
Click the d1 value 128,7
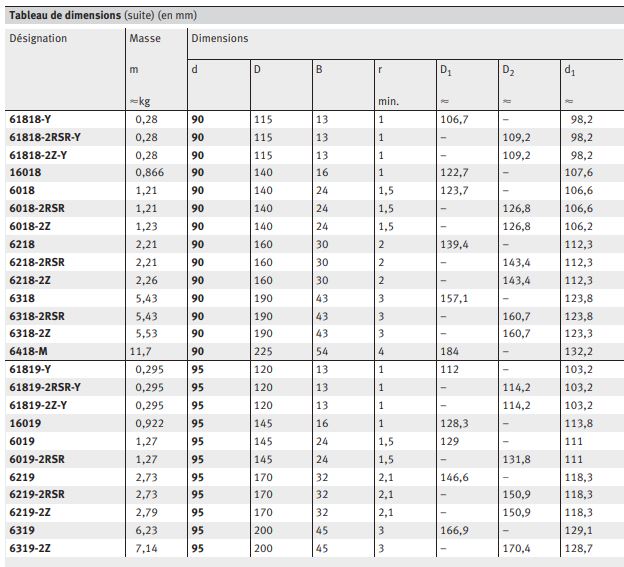(x=579, y=548)
